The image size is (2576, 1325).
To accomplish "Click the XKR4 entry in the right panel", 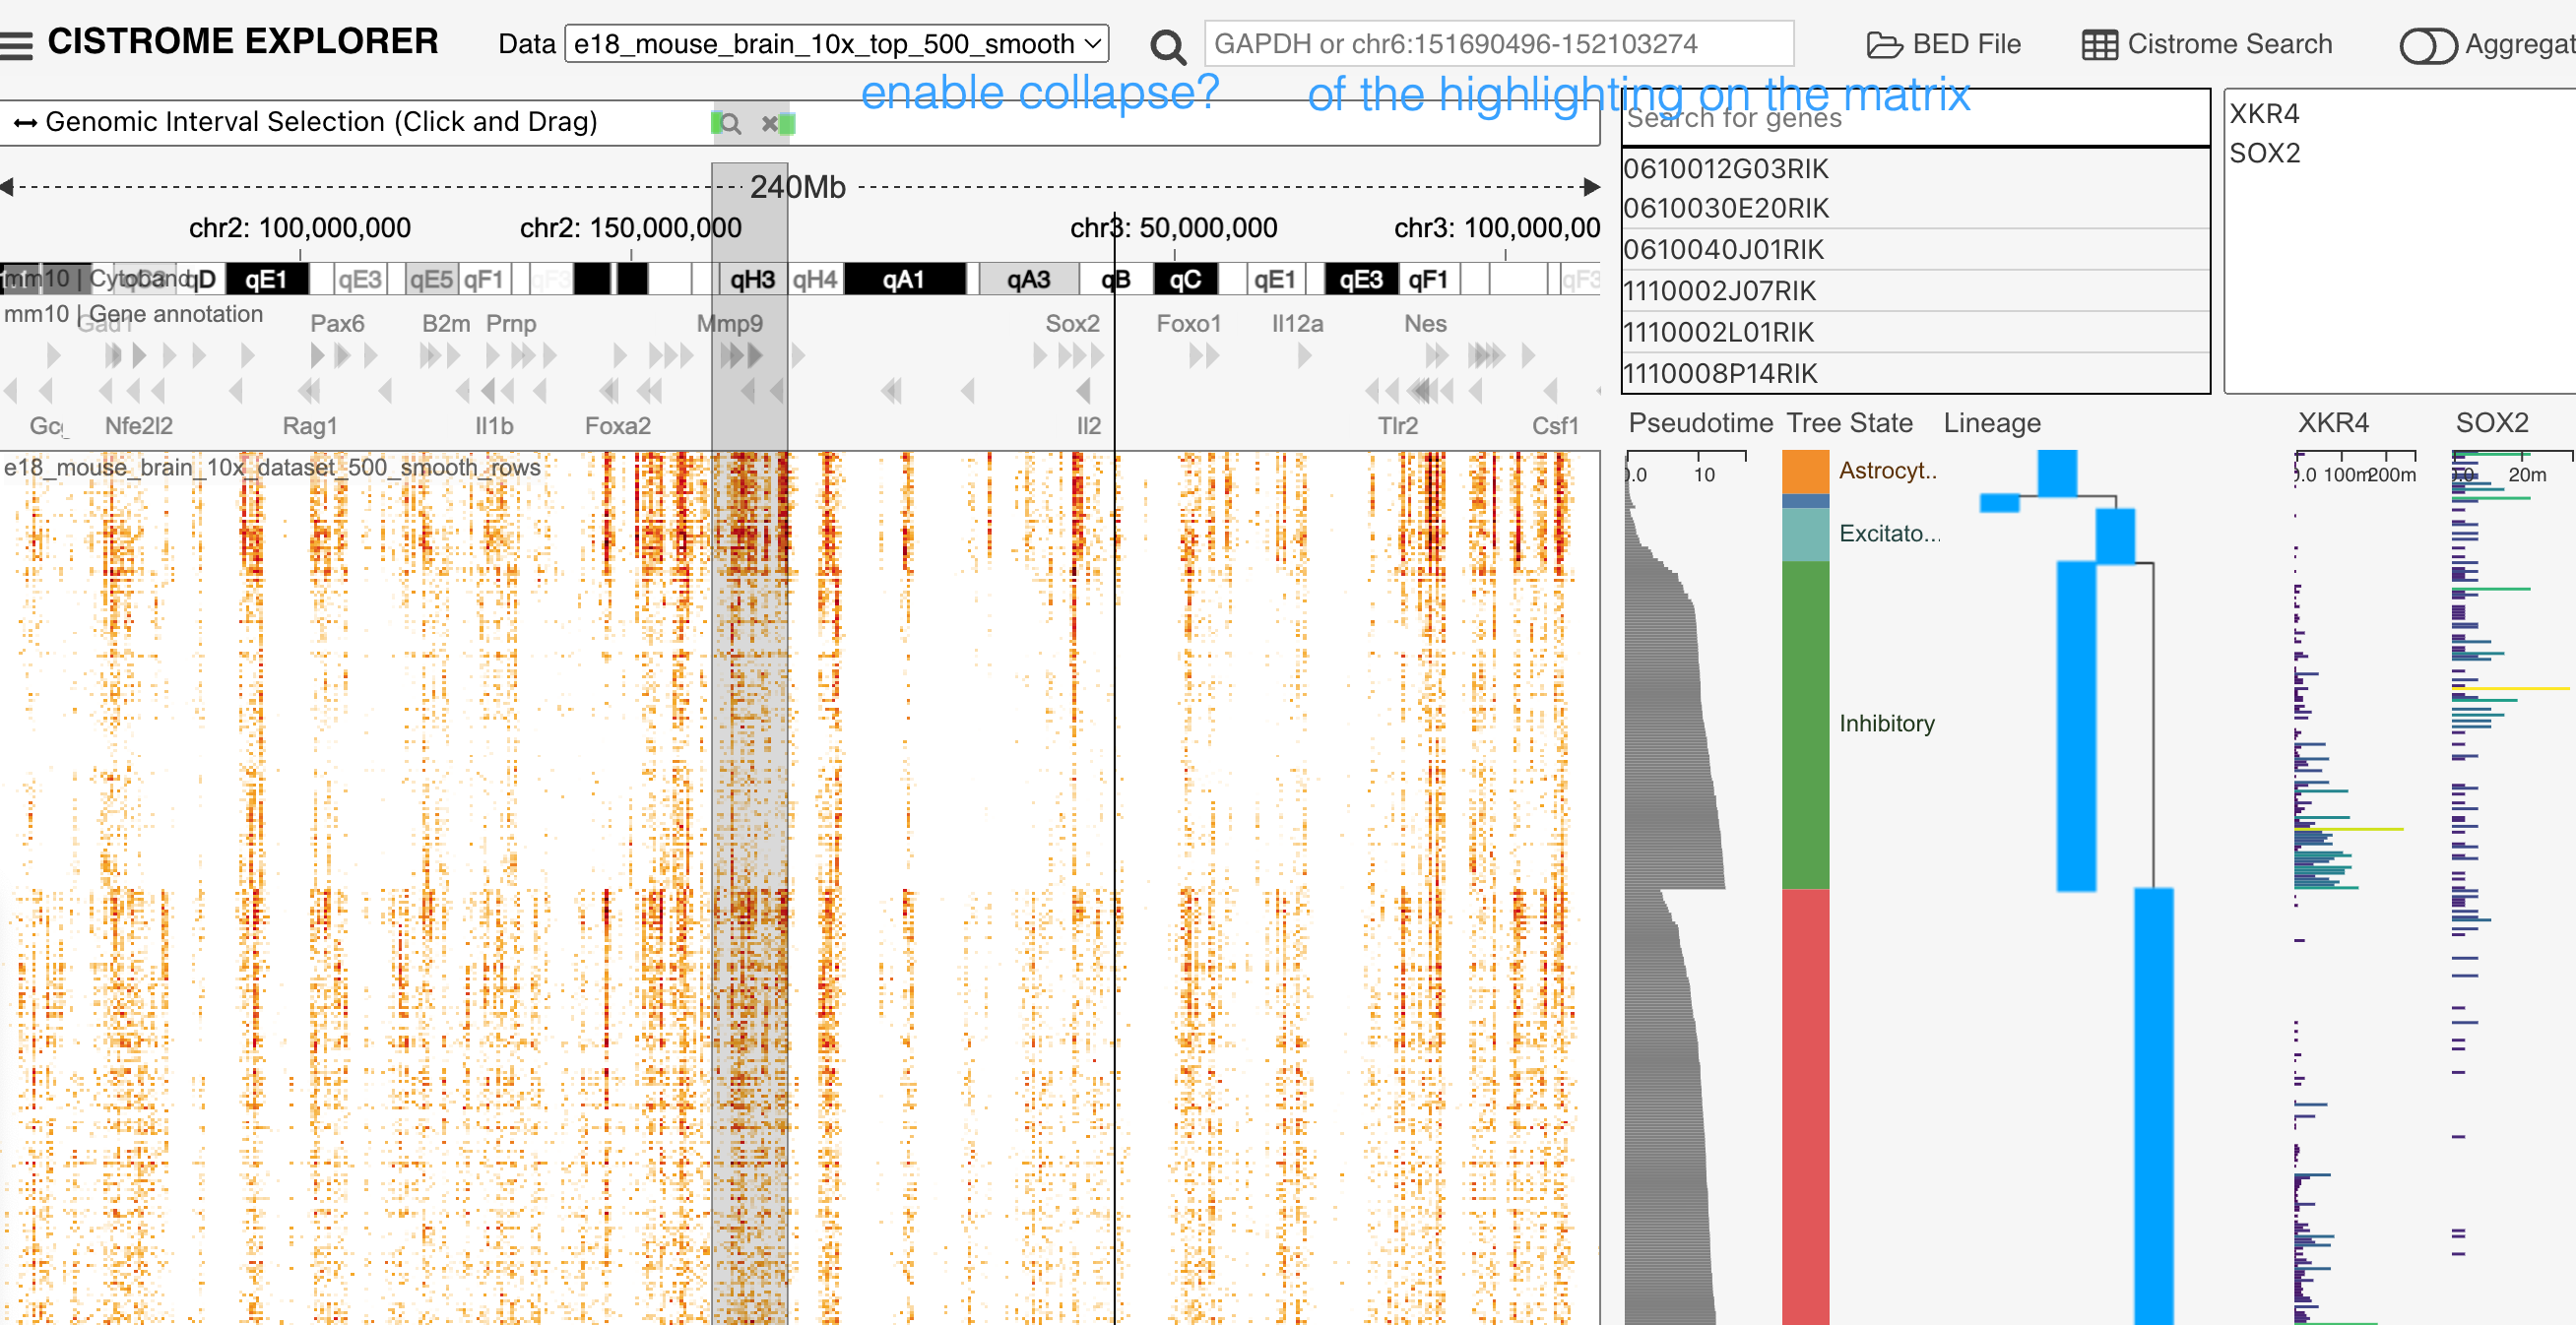I will pyautogui.click(x=2264, y=113).
